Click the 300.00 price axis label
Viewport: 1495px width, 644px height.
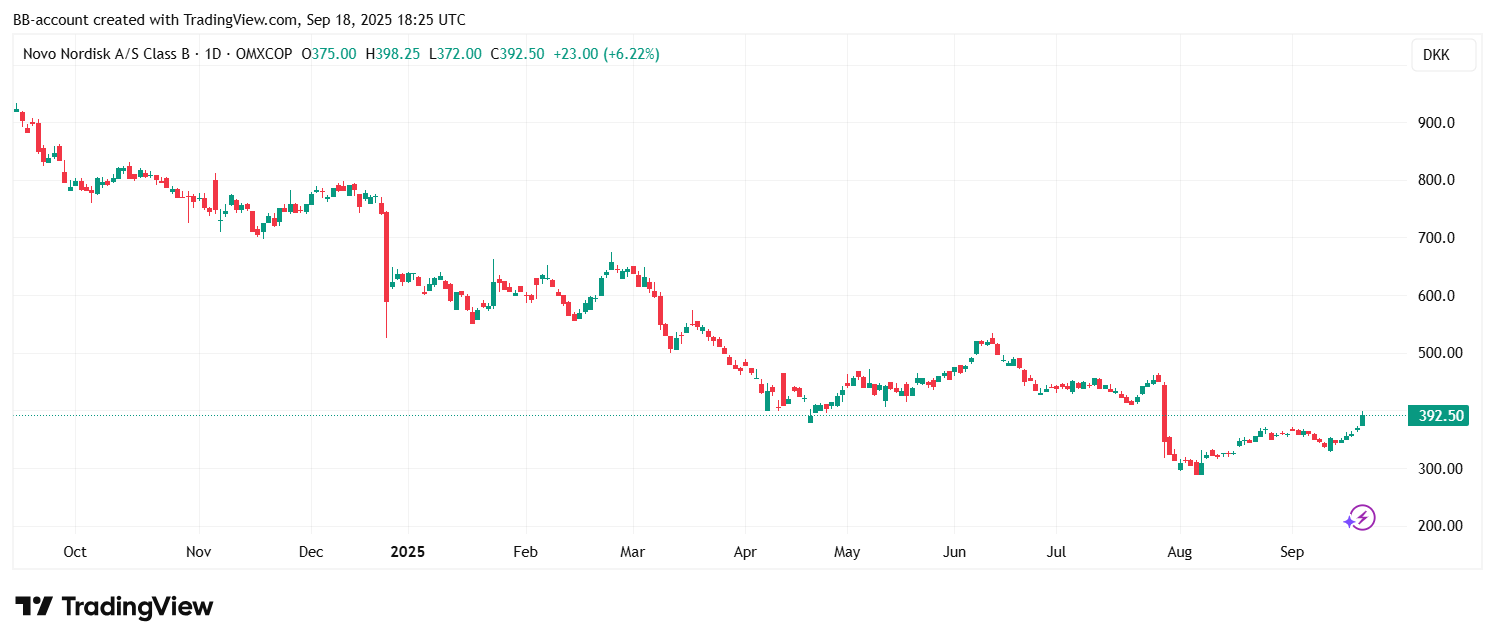pyautogui.click(x=1438, y=469)
